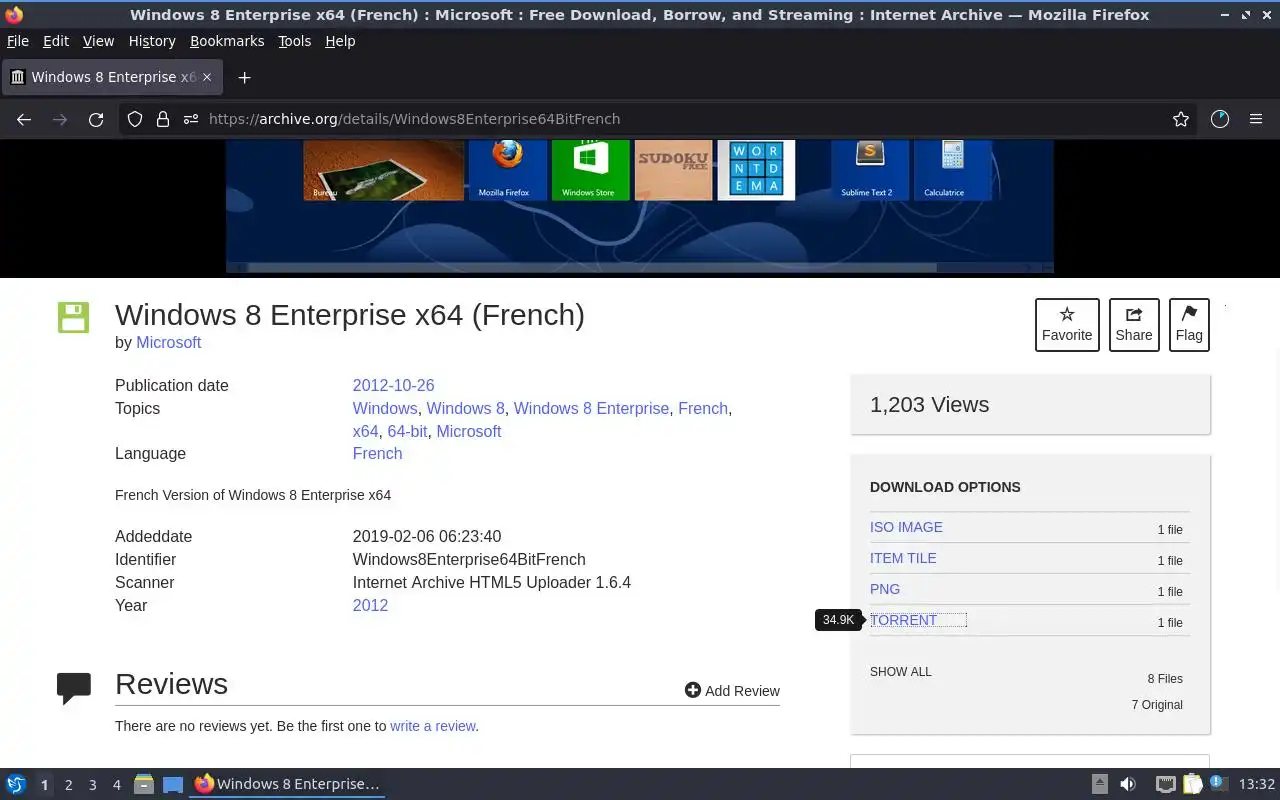Open the Year 2012 link
The width and height of the screenshot is (1280, 800).
(x=370, y=605)
